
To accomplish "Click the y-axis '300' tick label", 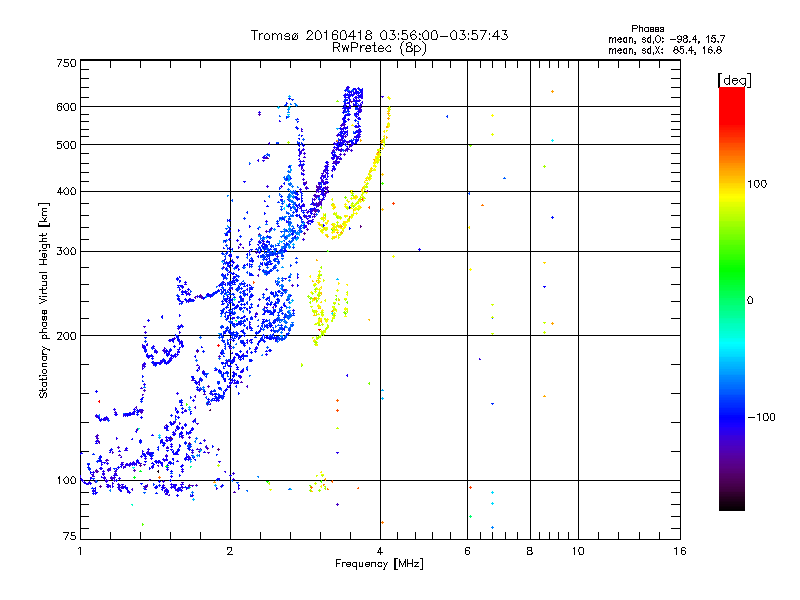I will pos(66,252).
